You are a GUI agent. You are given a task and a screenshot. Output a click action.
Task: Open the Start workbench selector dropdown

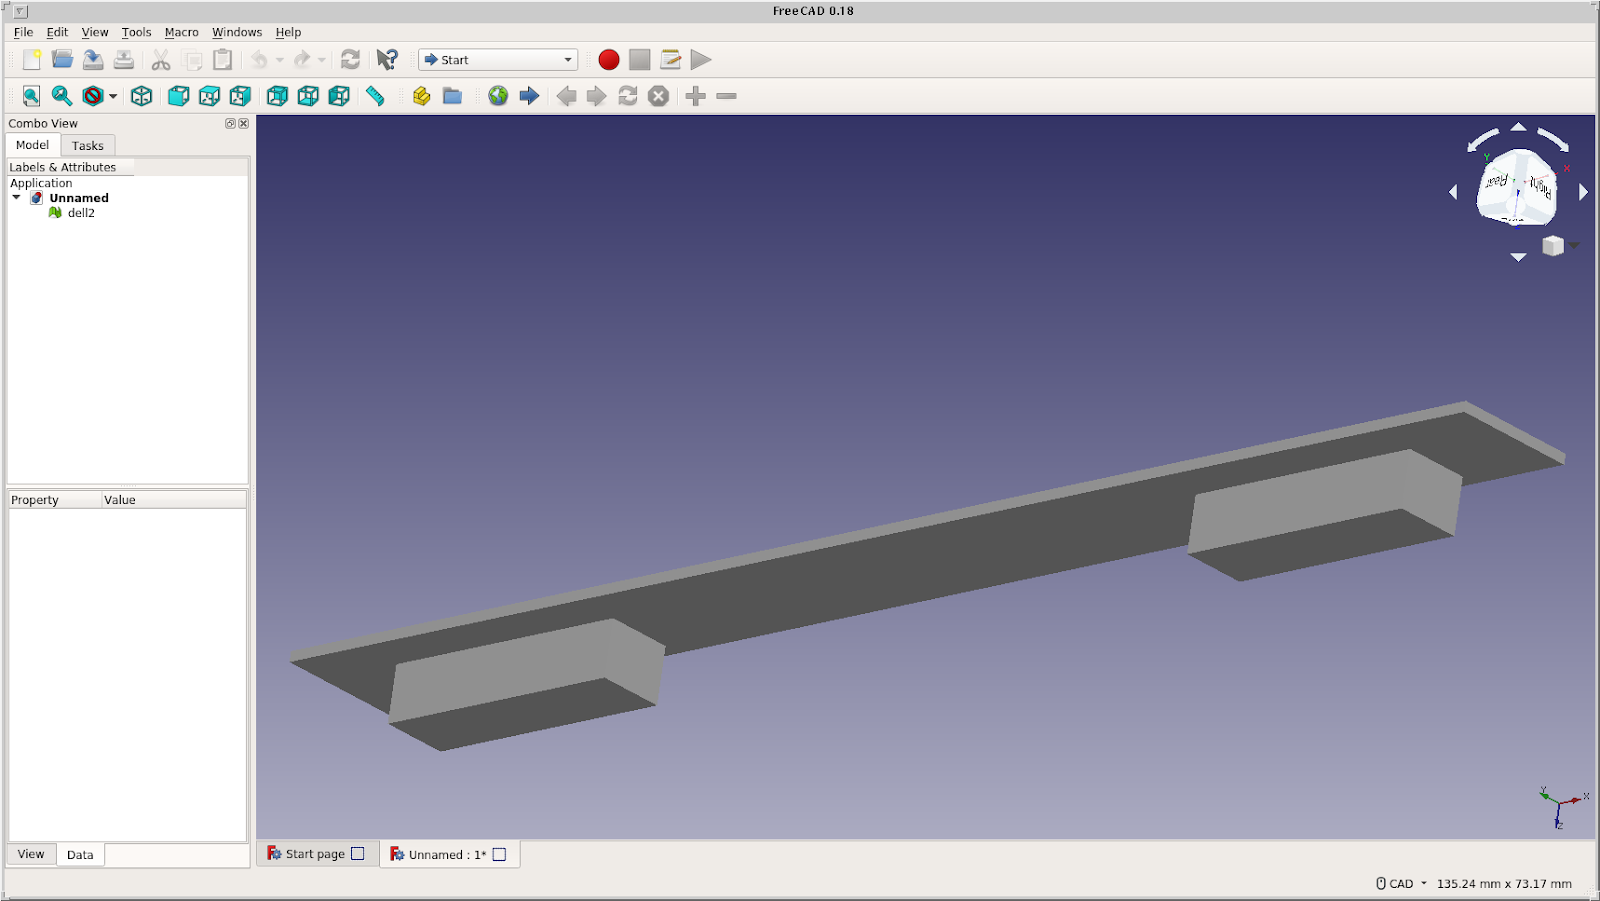498,60
